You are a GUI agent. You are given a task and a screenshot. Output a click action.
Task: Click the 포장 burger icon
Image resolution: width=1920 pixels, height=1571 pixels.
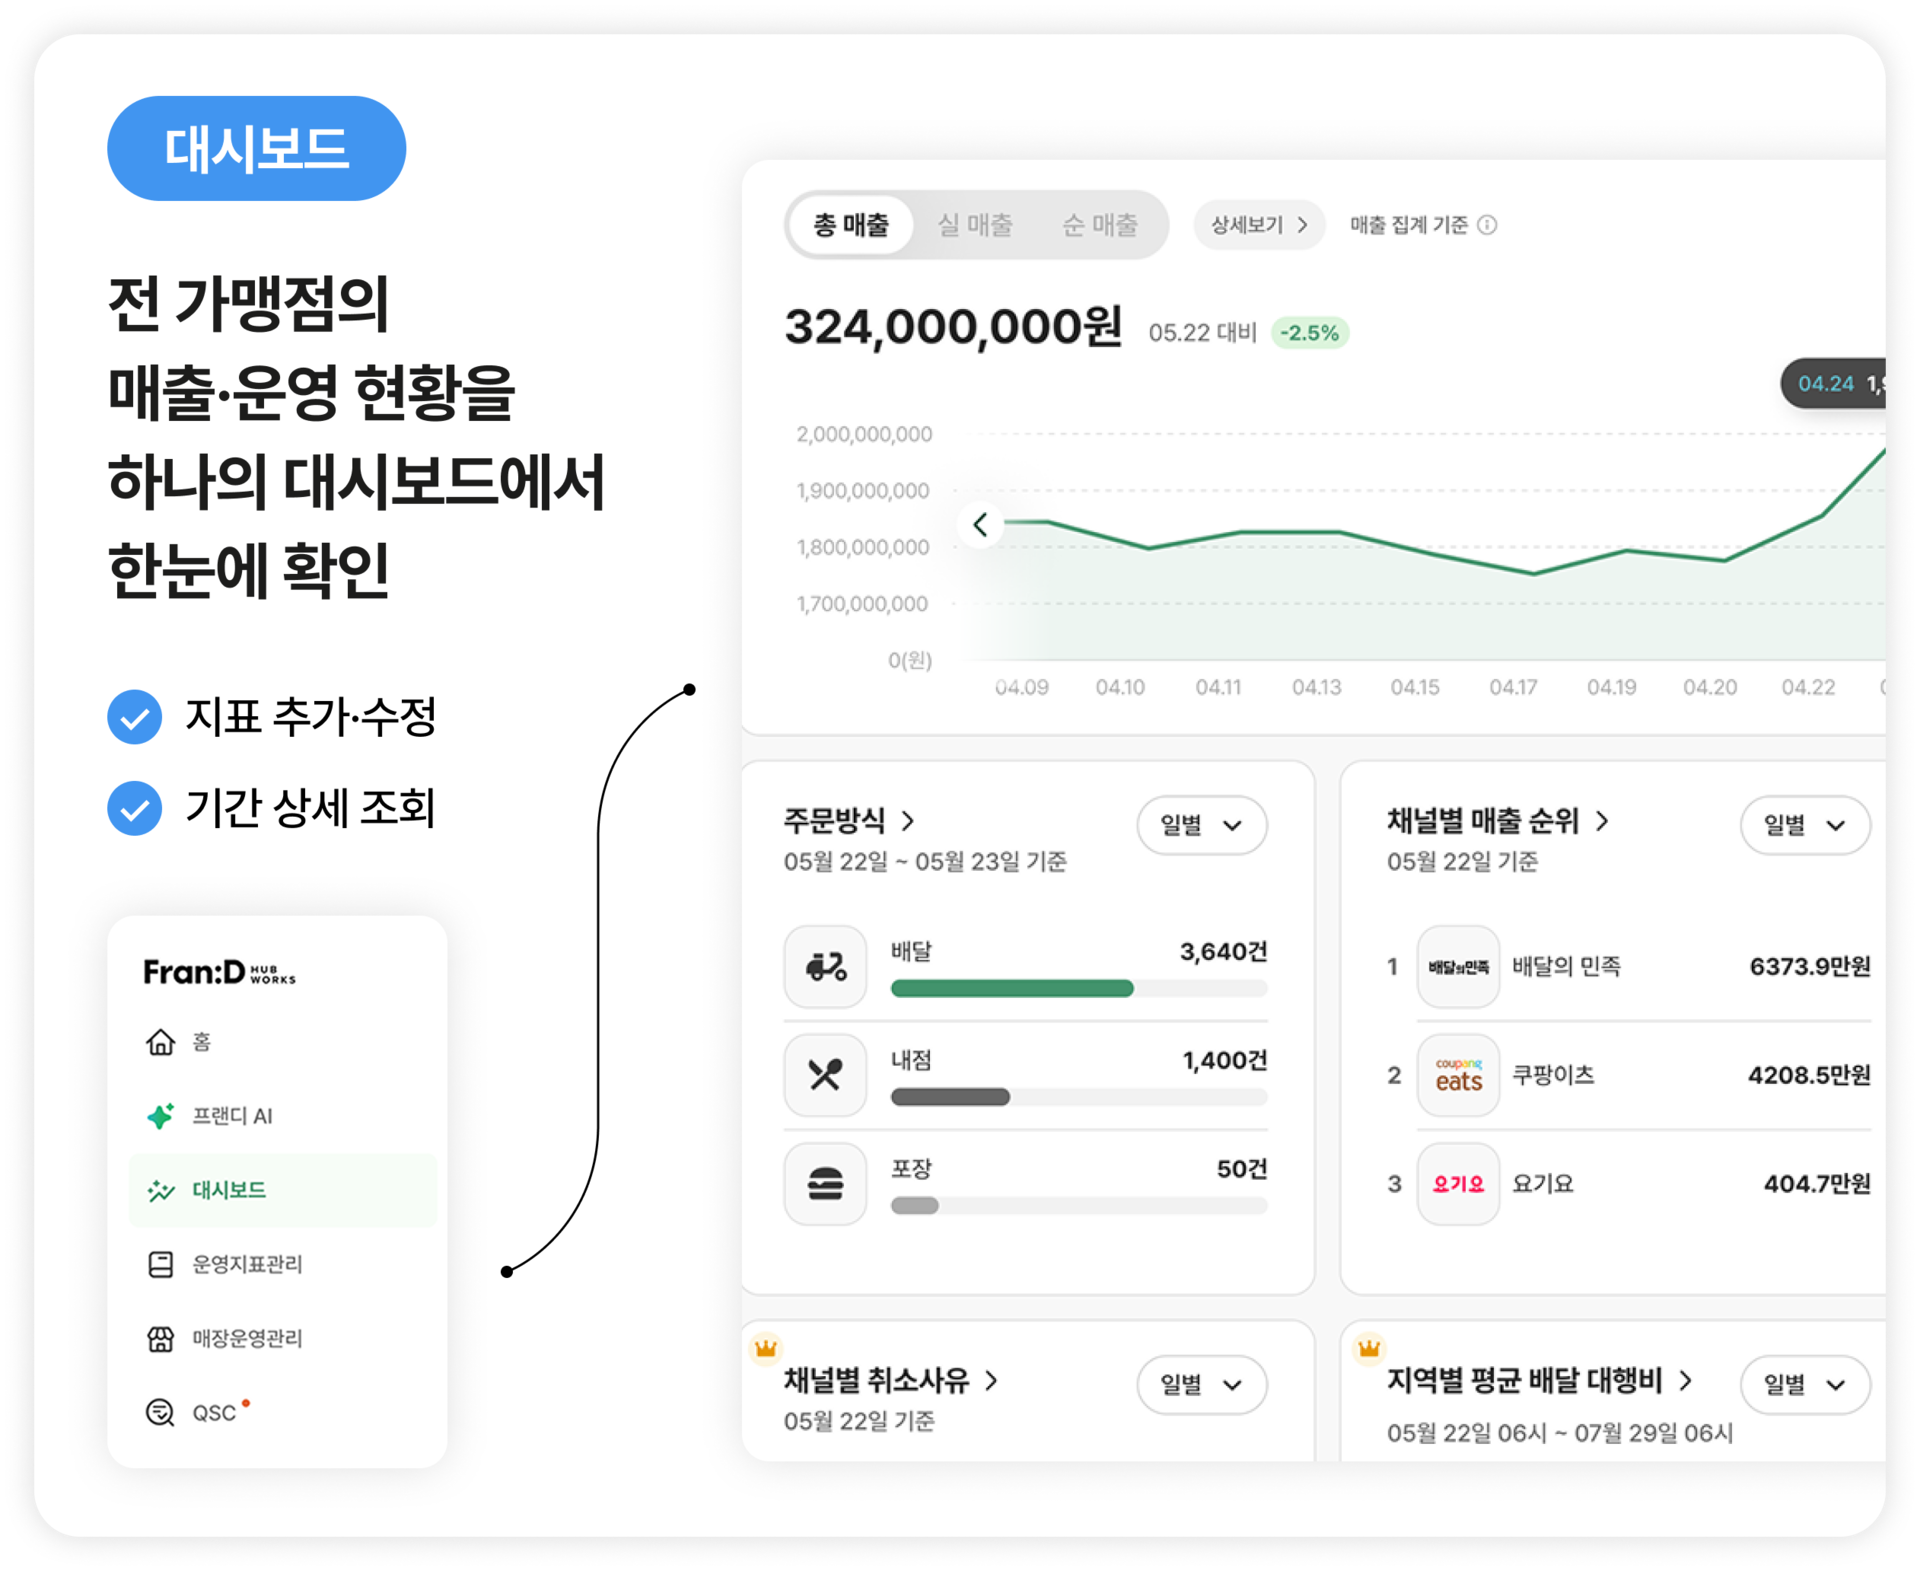point(825,1184)
